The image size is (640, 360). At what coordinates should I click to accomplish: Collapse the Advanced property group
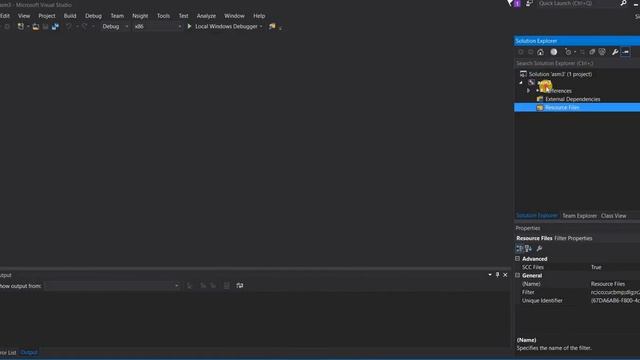coord(518,259)
